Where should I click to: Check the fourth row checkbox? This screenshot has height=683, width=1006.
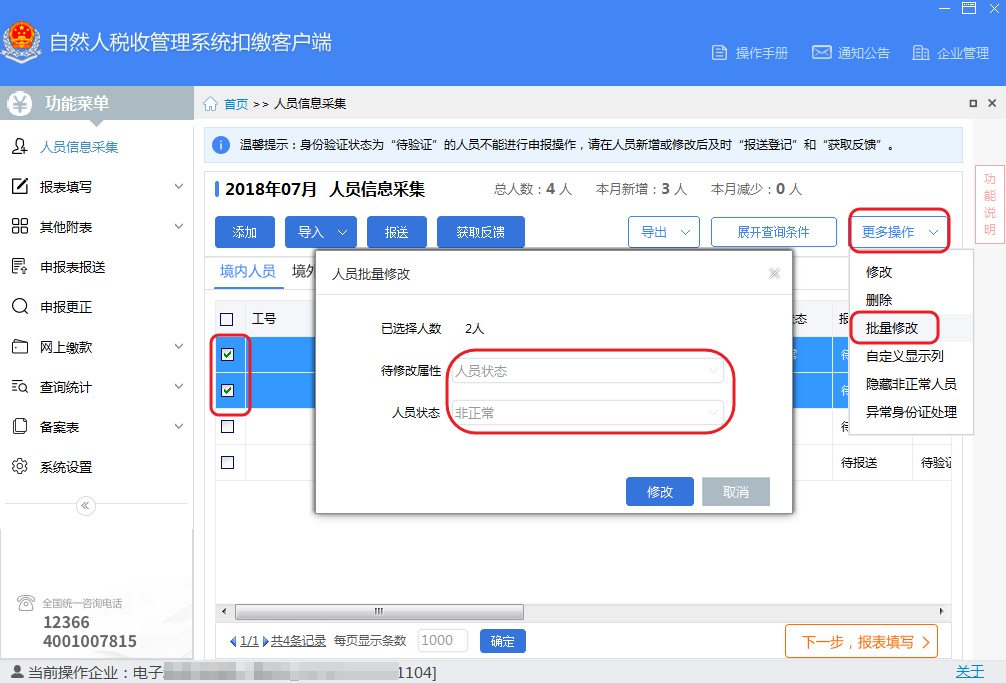click(x=227, y=462)
